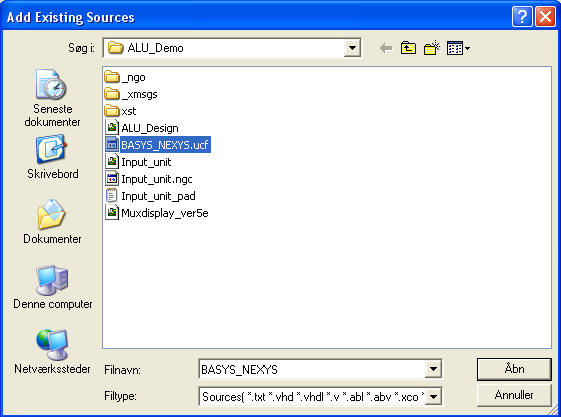Create a new folder via toolbar icon
This screenshot has height=417, width=561.
coord(432,48)
